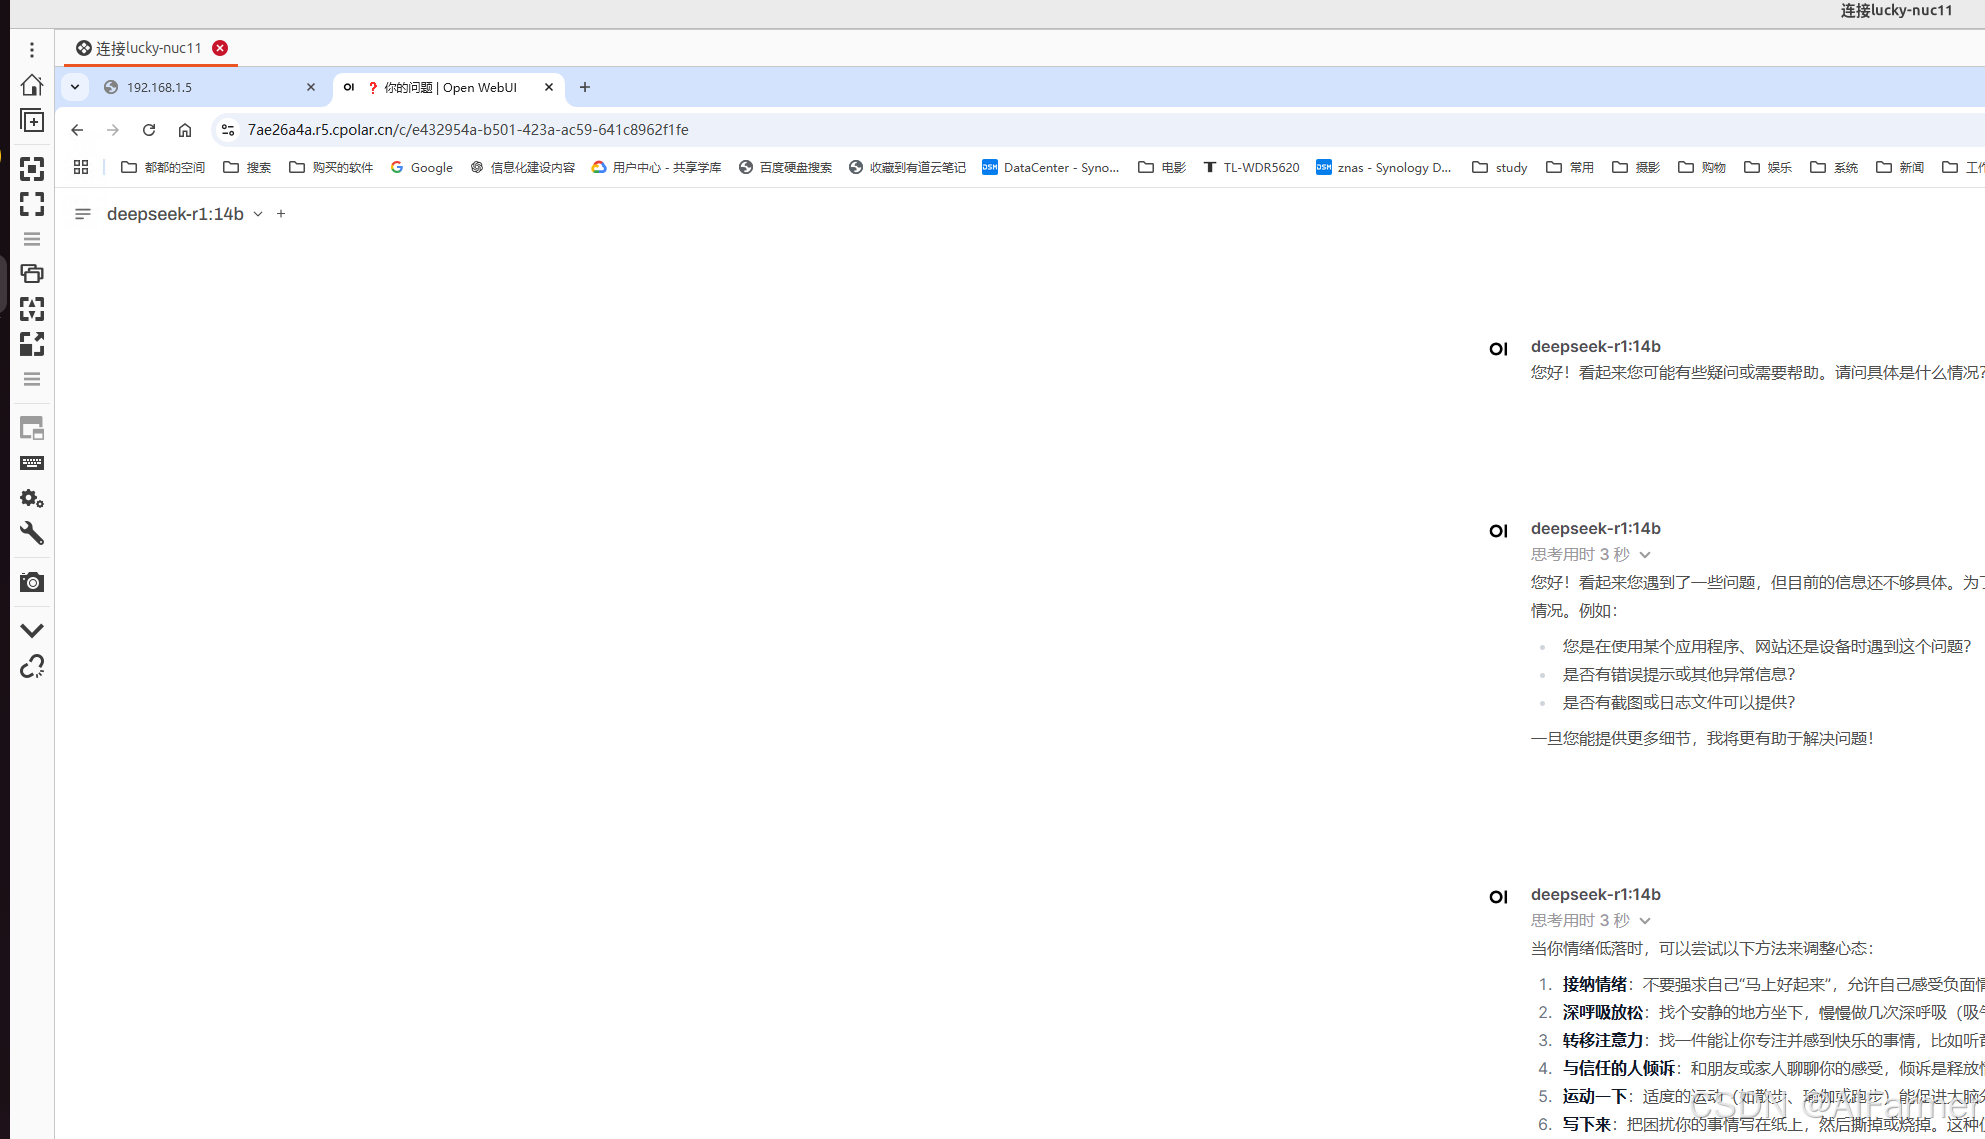Click the broken-link disconnect icon in sidebar
This screenshot has height=1139, width=1985.
(32, 666)
